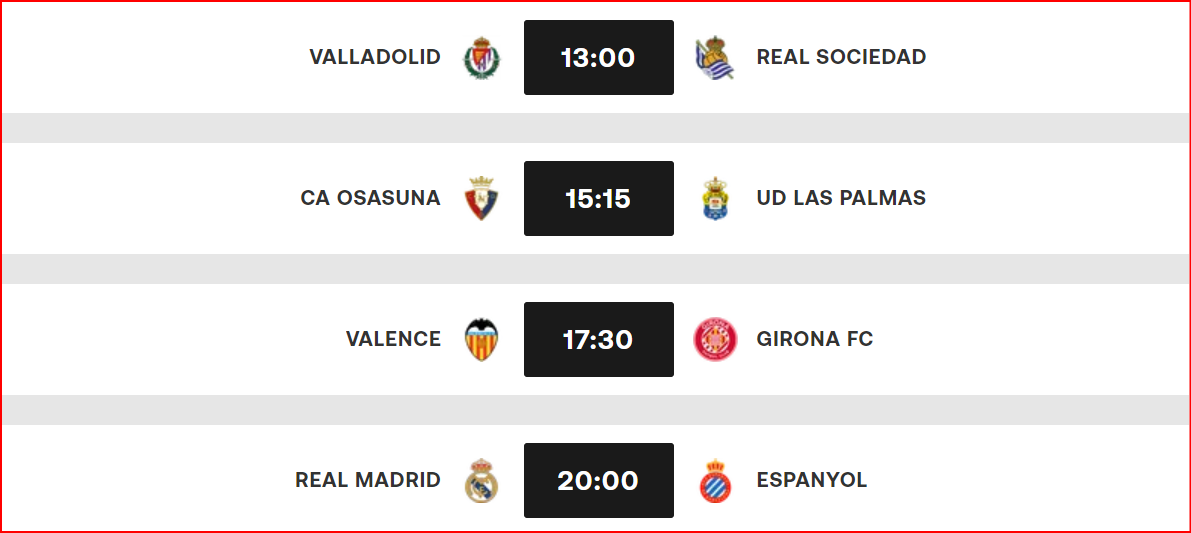Open the VALLADOLID team name link
This screenshot has width=1191, height=533.
[375, 57]
